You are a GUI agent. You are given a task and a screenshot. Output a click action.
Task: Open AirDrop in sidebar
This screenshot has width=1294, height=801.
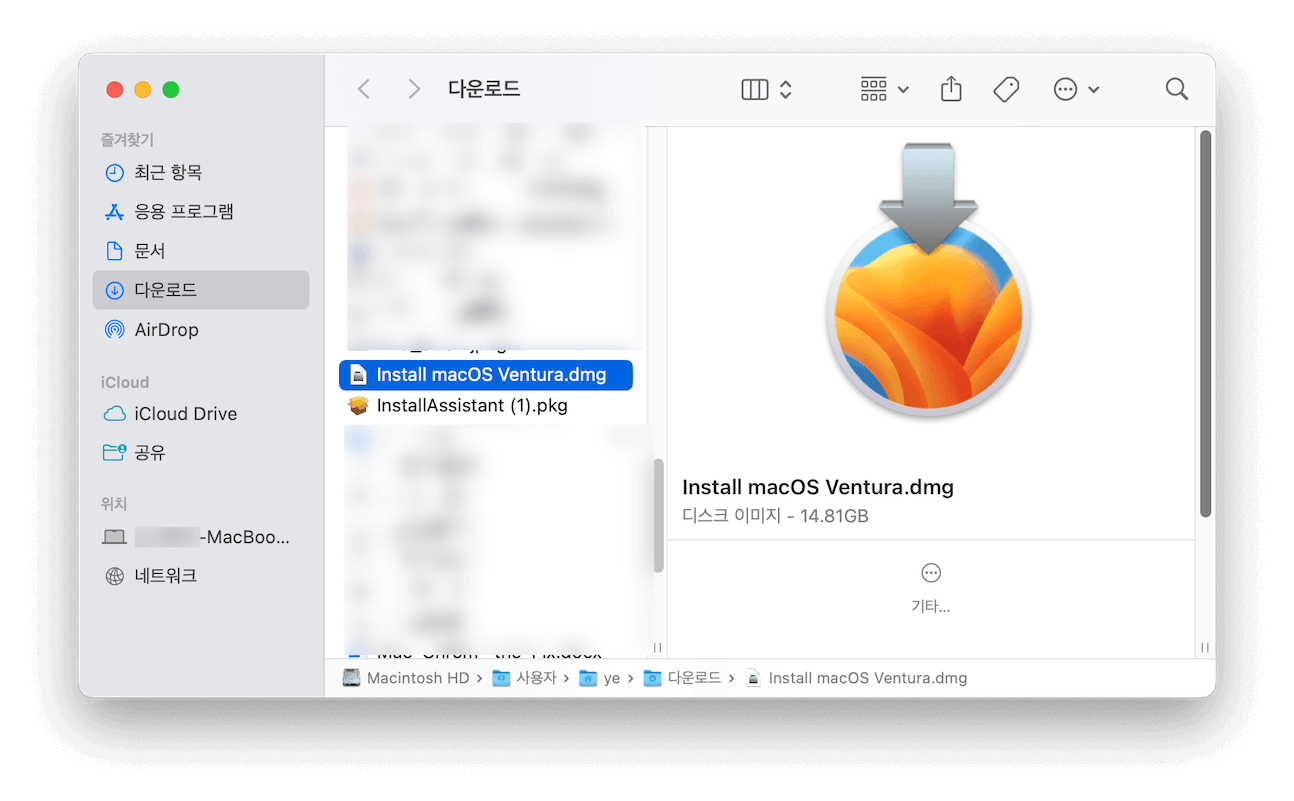(x=201, y=329)
